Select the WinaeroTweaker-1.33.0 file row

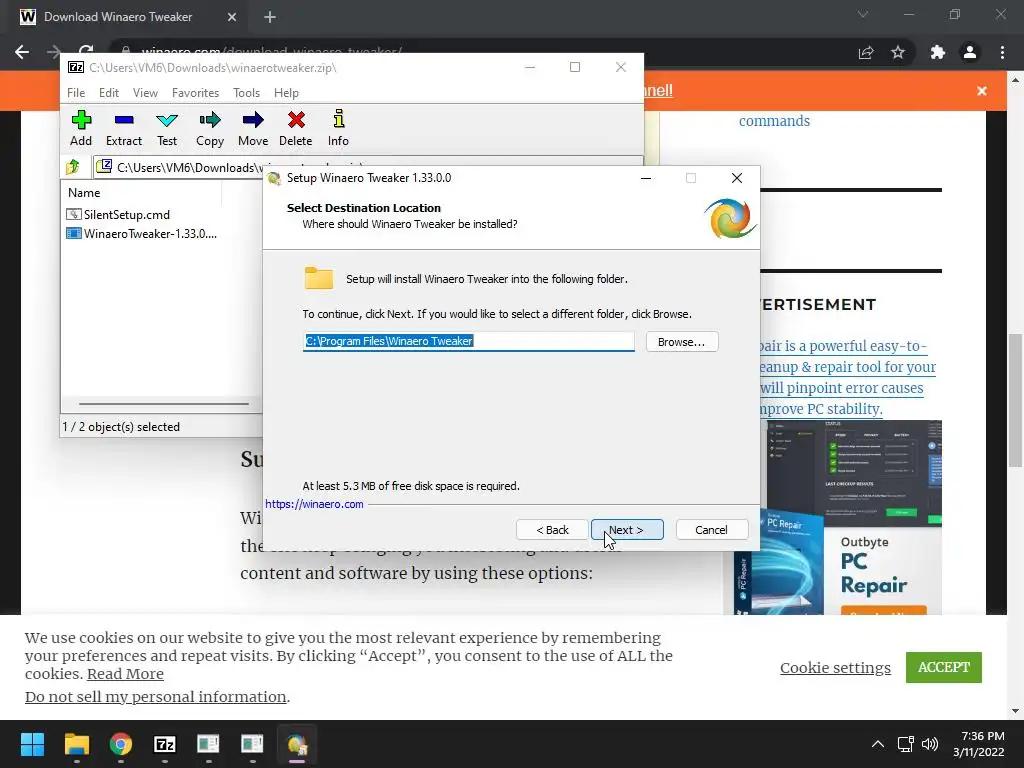point(141,233)
